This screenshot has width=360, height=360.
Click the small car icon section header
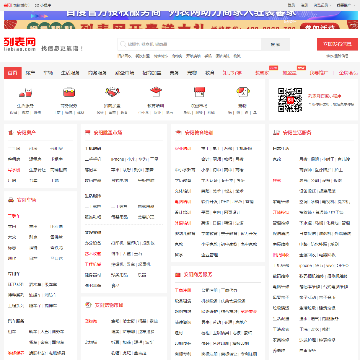11,200
